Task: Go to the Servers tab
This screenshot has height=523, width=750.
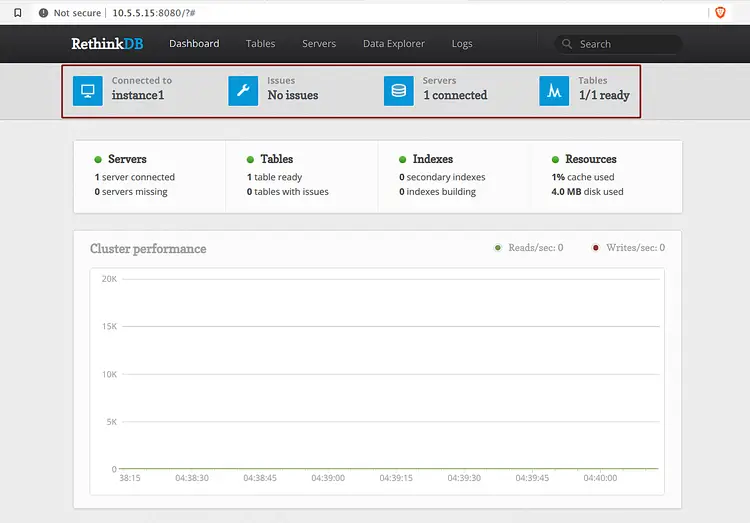Action: 319,44
